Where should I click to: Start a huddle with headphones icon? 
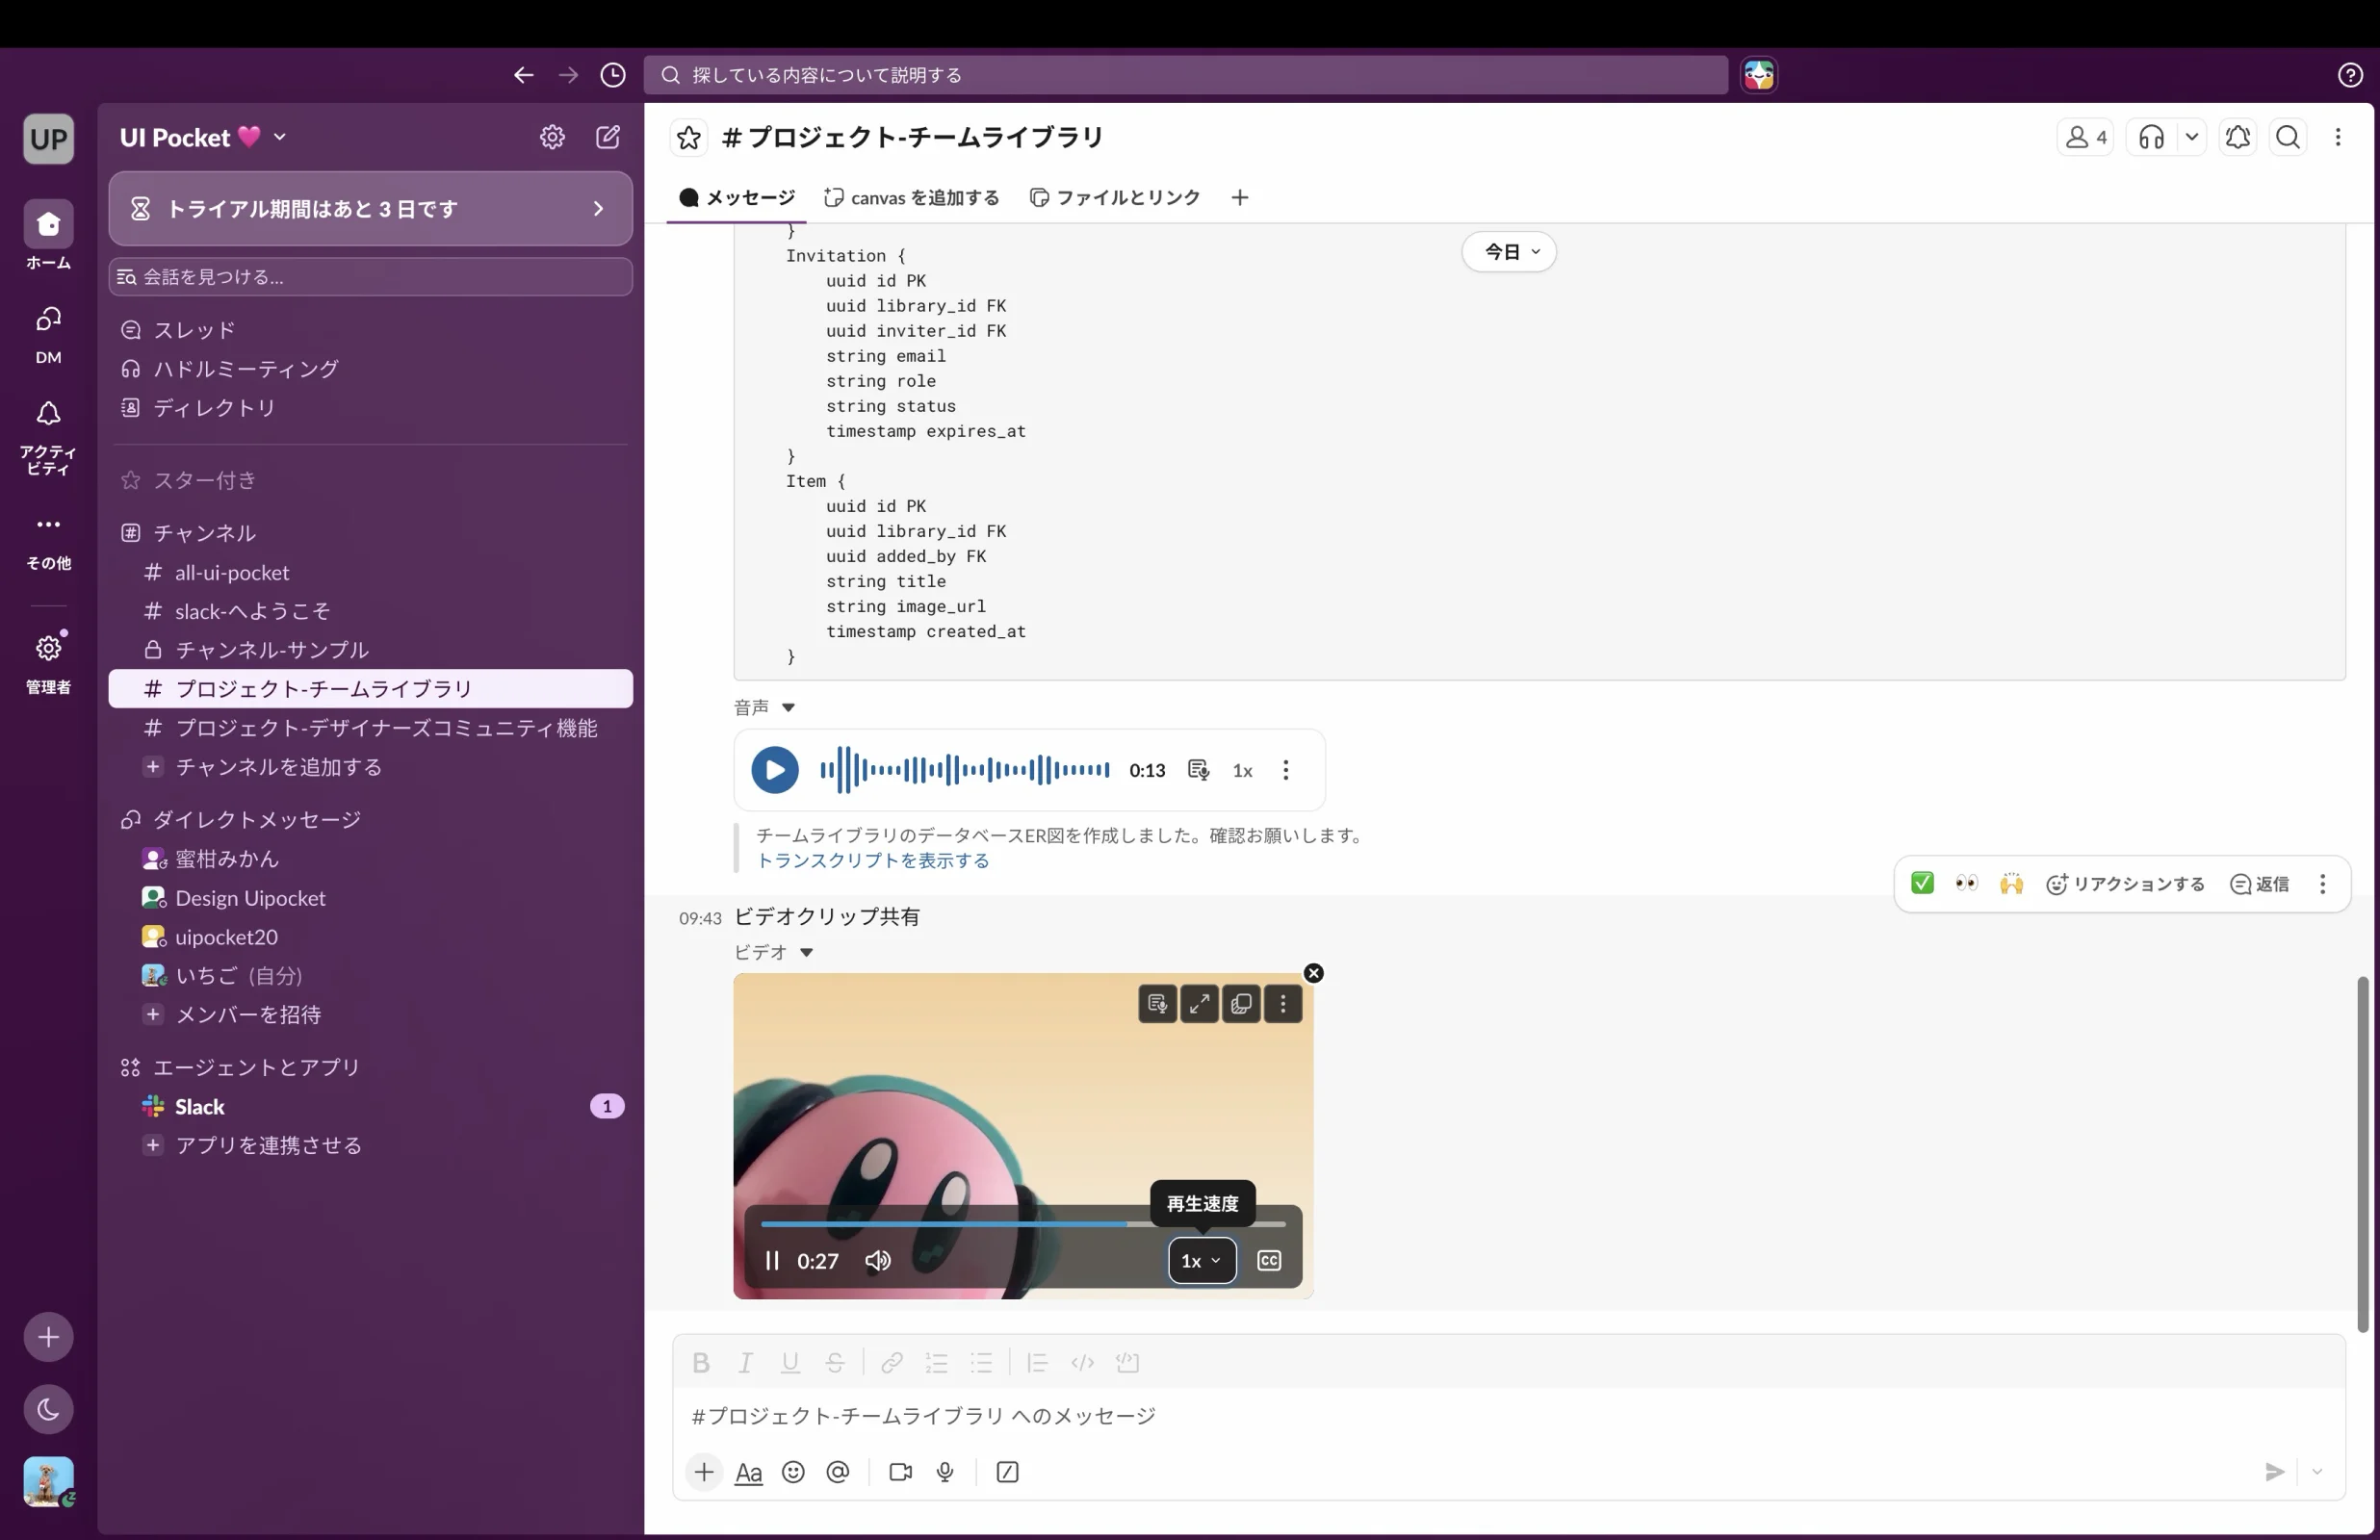click(2151, 137)
